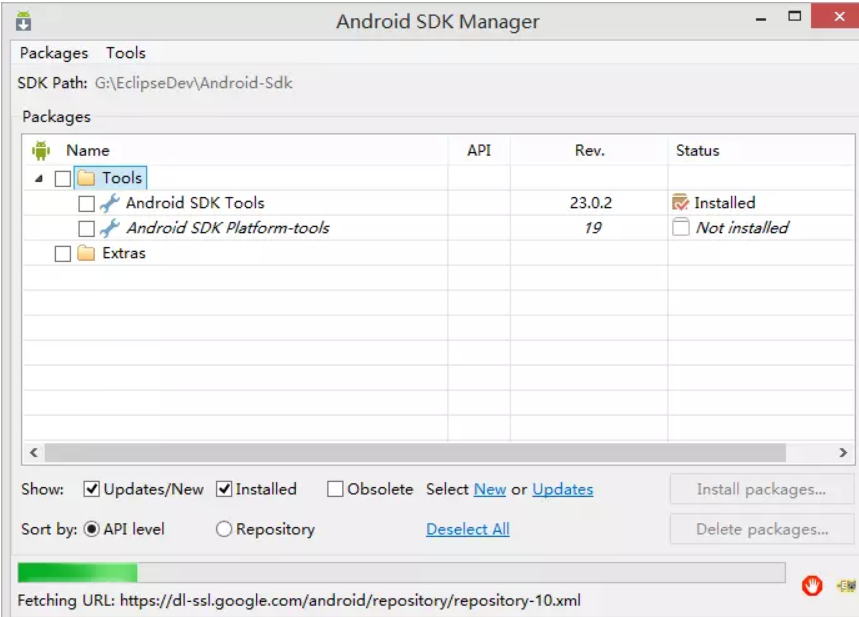Click the wrench icon for Android SDK Tools
This screenshot has height=617, width=859.
[110, 203]
